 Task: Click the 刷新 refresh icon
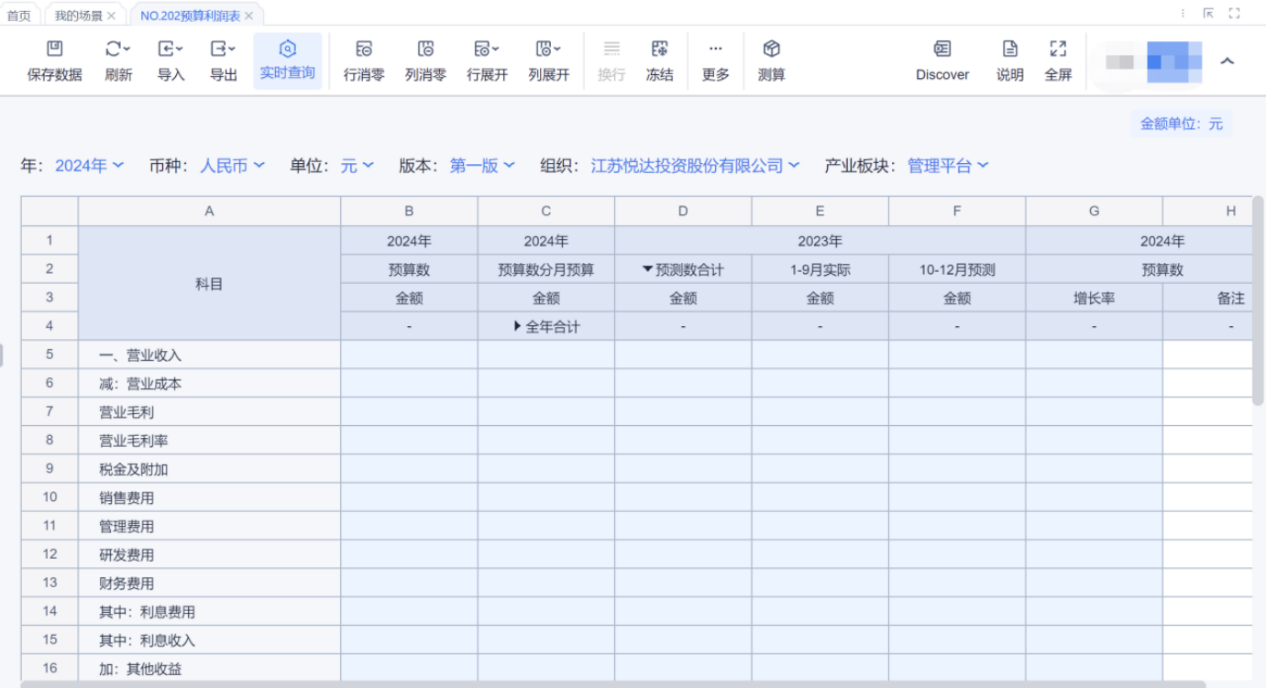tap(118, 50)
